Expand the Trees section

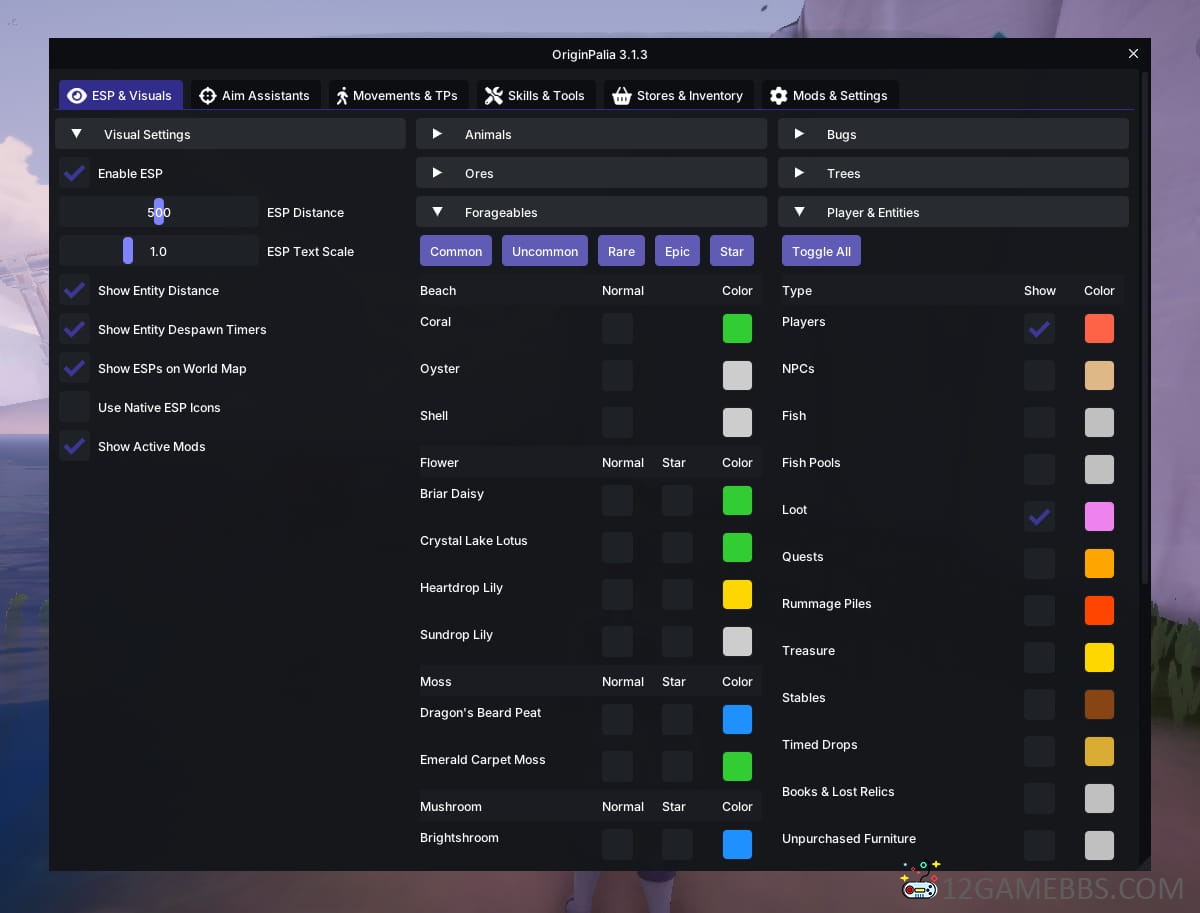[x=953, y=173]
